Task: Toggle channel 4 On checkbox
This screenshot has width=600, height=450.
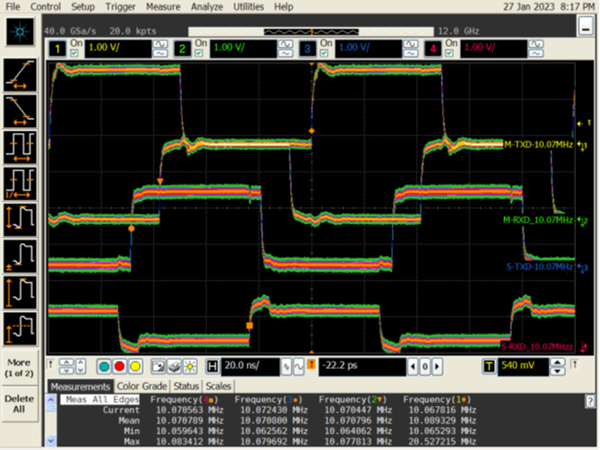Action: (449, 54)
